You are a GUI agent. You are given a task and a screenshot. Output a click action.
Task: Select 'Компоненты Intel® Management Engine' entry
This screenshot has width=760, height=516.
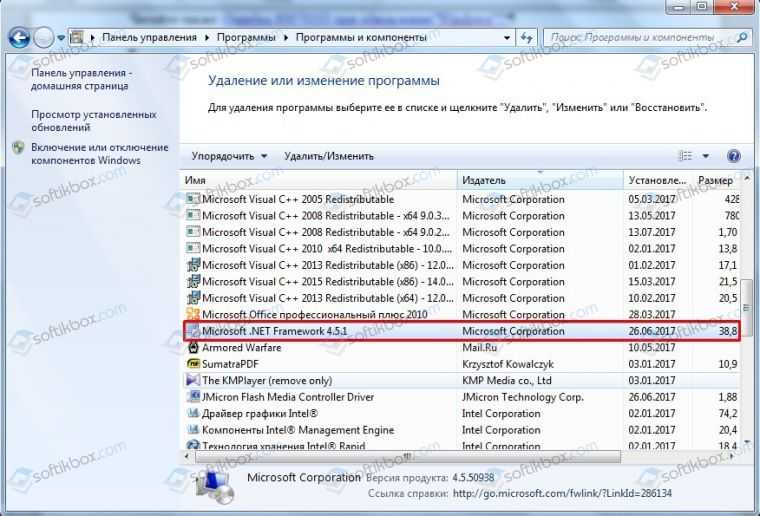coord(298,430)
